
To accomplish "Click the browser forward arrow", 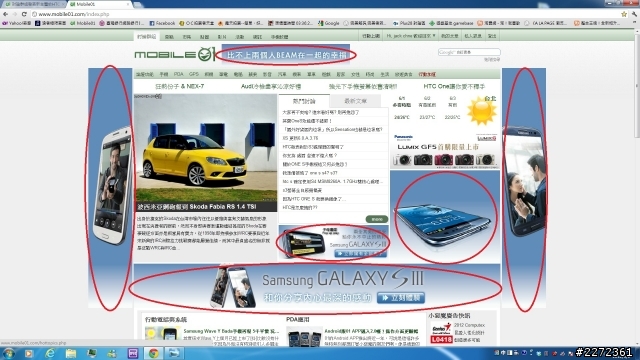I will point(15,14).
